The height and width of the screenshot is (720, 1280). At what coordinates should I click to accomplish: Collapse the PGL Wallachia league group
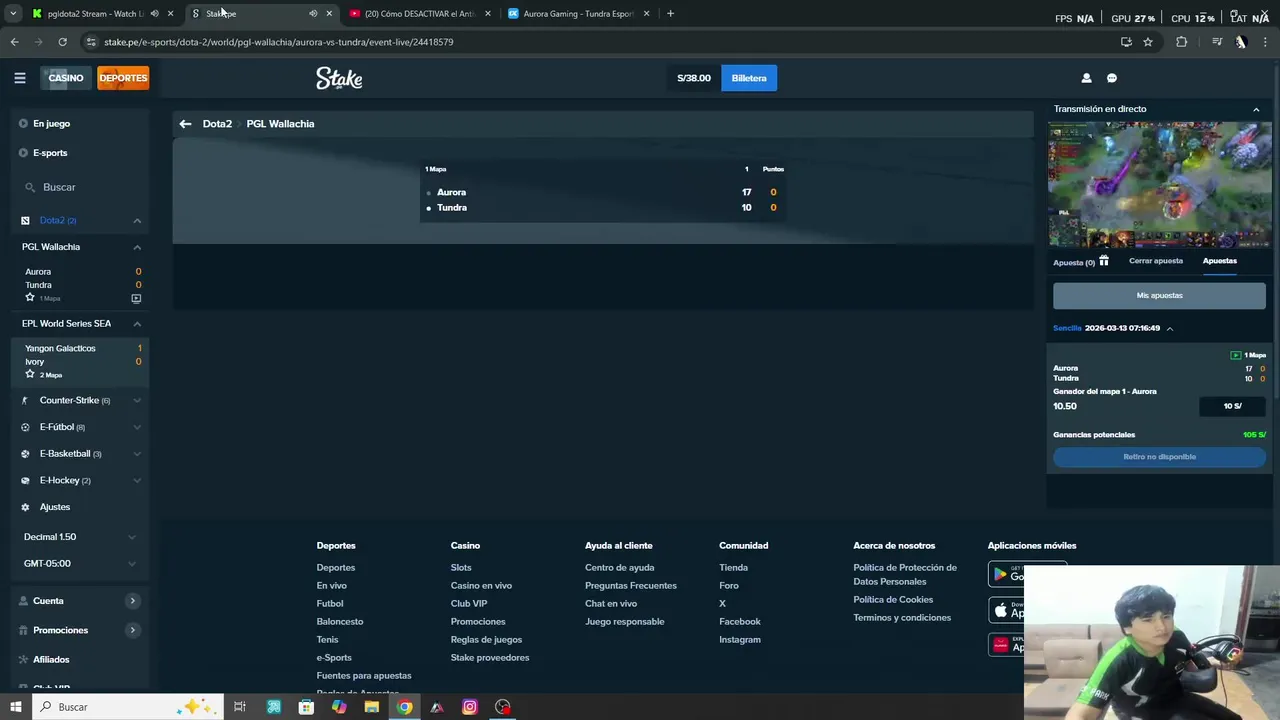pos(137,247)
